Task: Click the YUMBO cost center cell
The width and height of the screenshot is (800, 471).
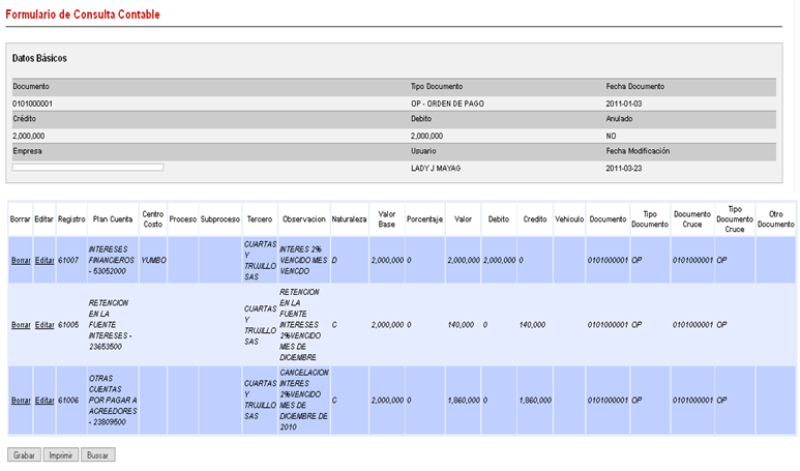Action: 153,260
